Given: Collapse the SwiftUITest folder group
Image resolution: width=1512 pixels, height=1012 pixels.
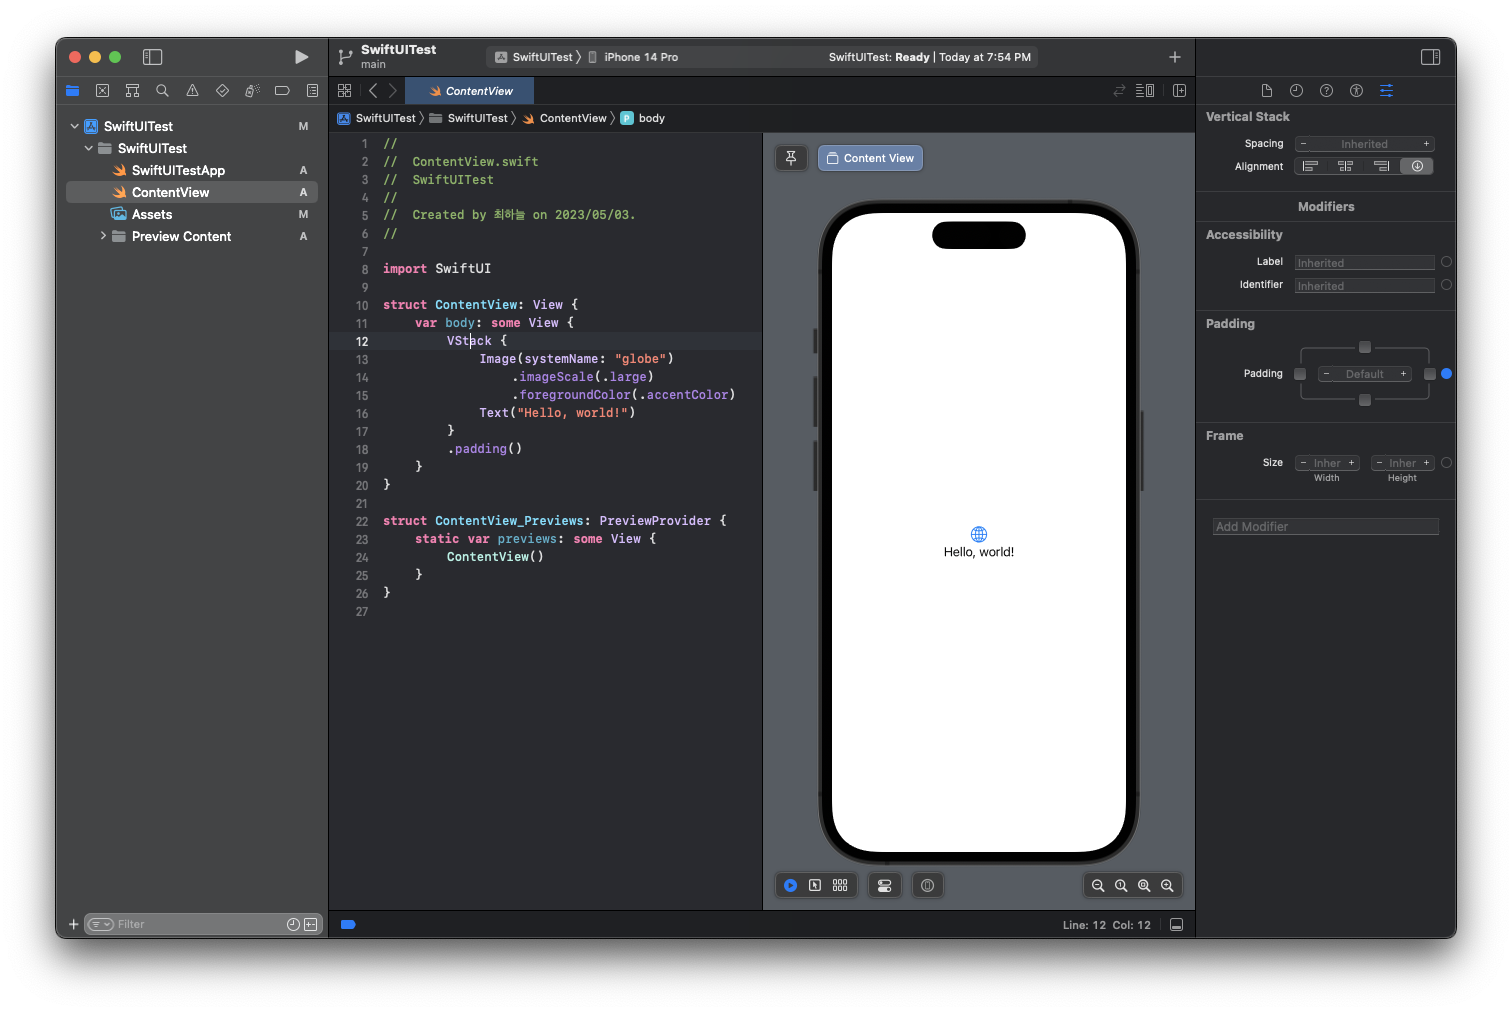Looking at the screenshot, I should click(88, 148).
